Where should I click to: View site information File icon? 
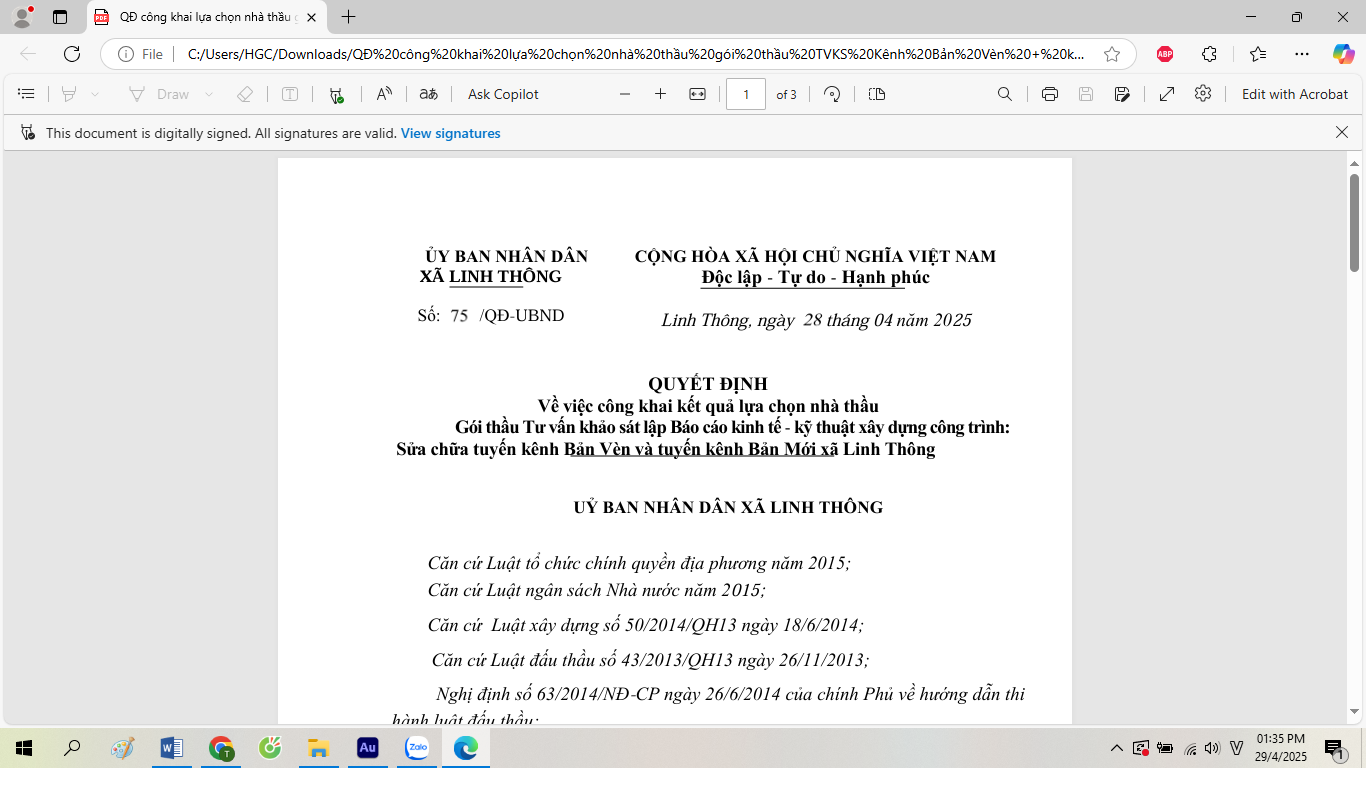pos(140,54)
